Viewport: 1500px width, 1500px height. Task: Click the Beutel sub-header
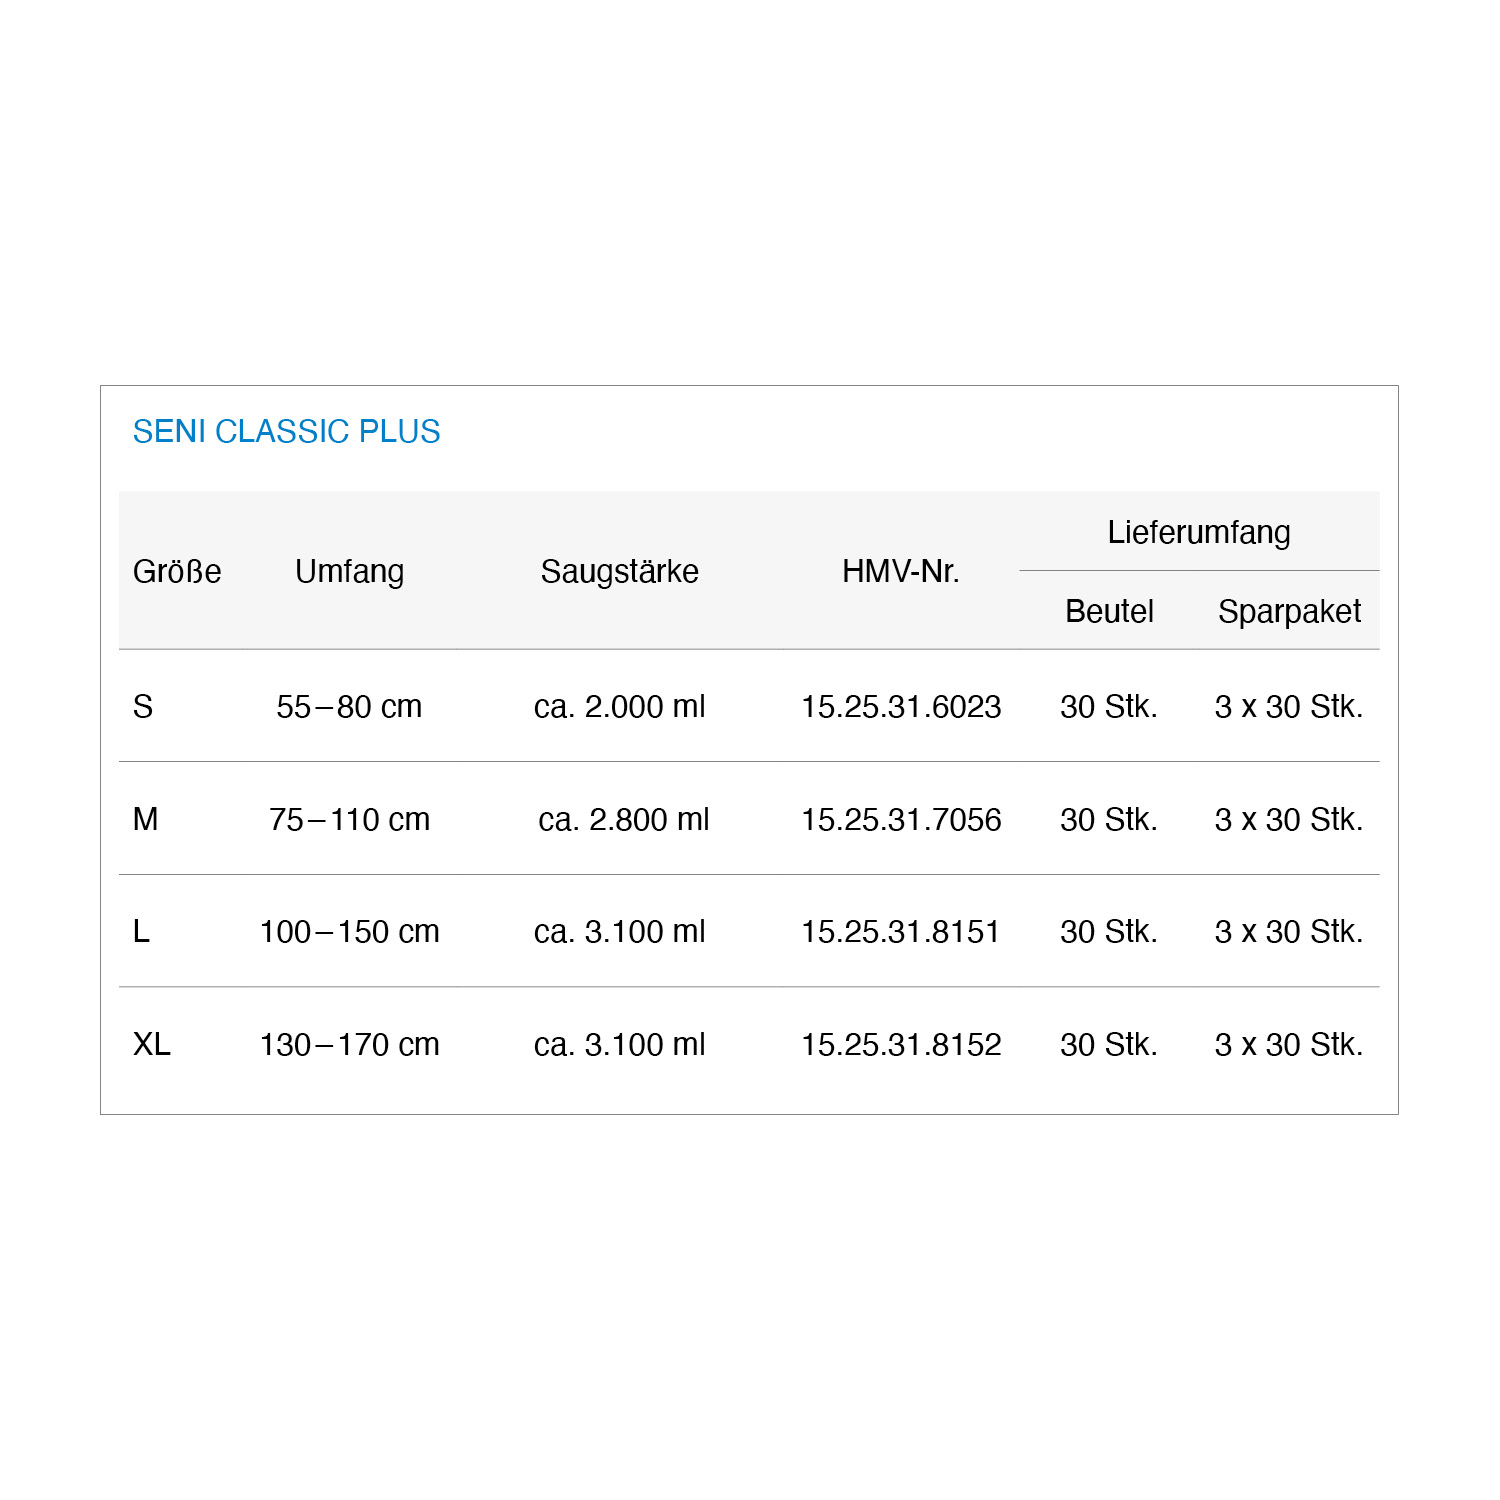click(x=1109, y=611)
